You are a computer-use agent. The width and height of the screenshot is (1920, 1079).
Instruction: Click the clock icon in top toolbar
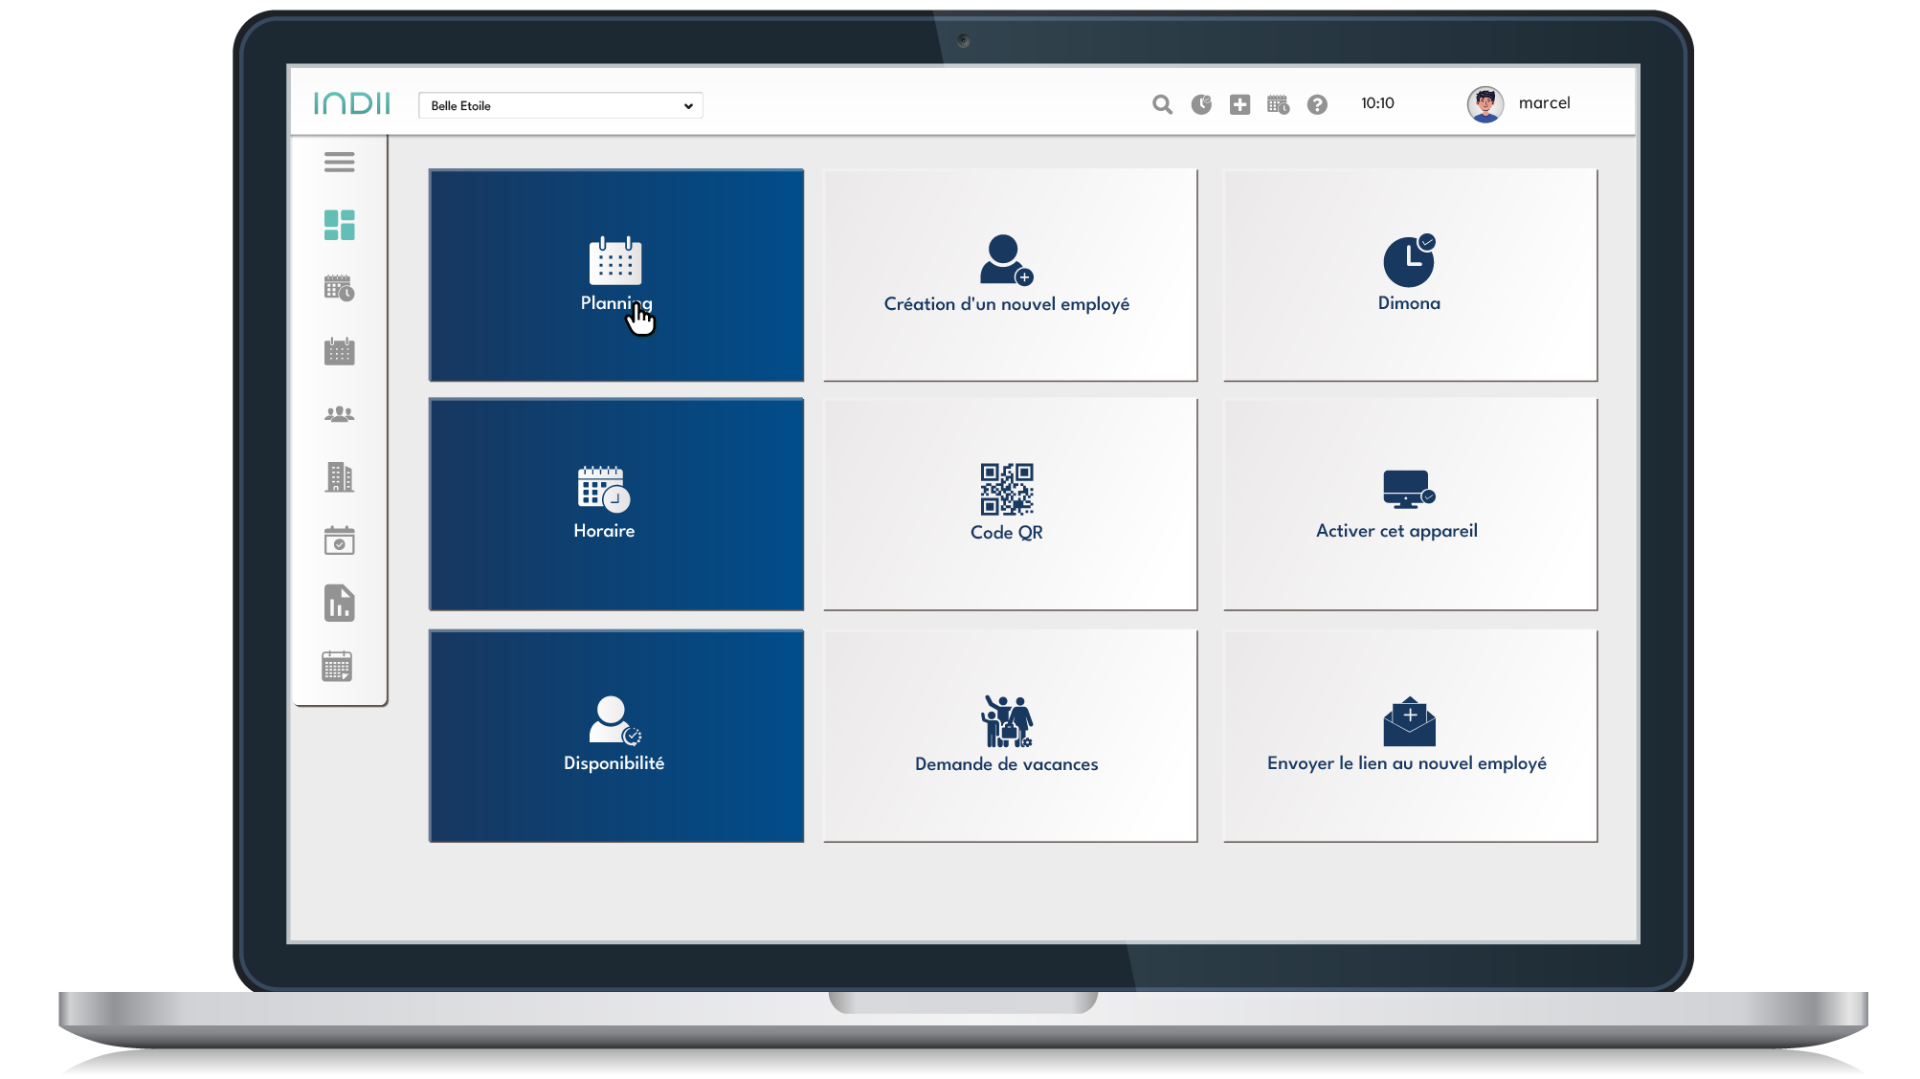[1201, 104]
